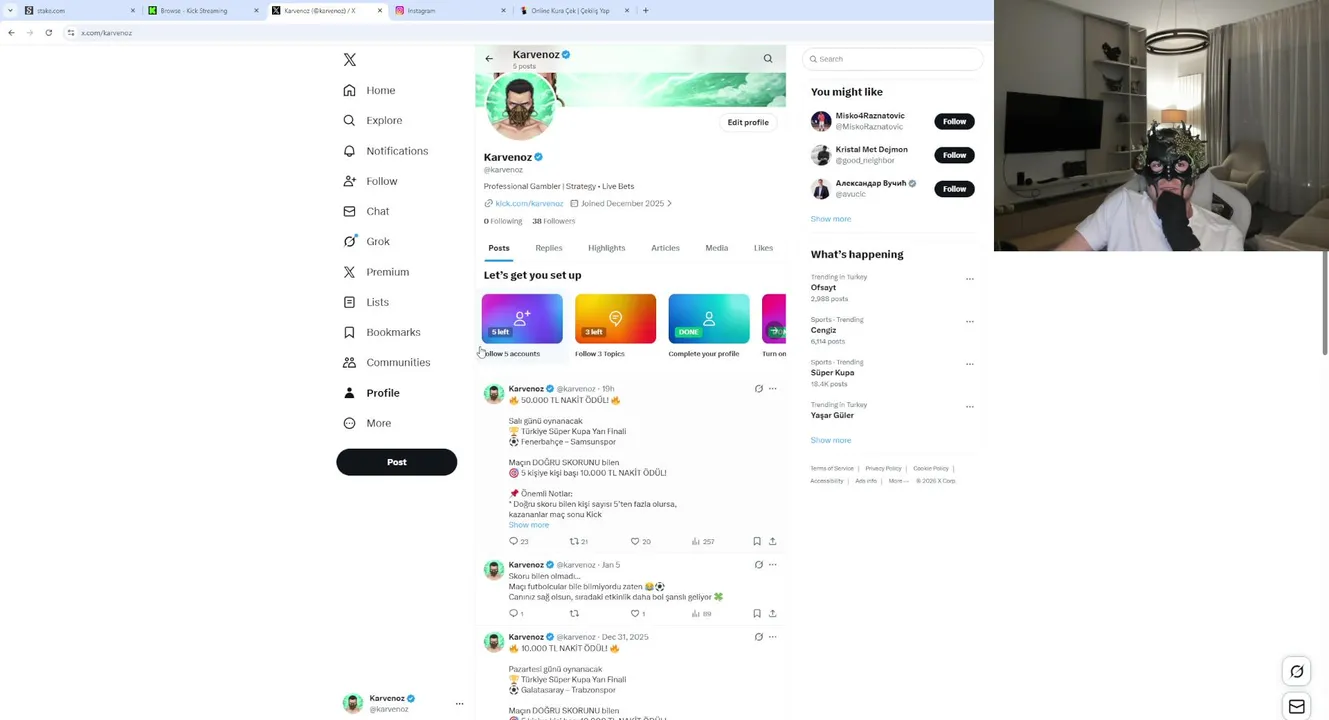Reply to the 50.000 TL NAKİT ÖDÜL post
Viewport: 1329px width, 720px height.
point(518,541)
